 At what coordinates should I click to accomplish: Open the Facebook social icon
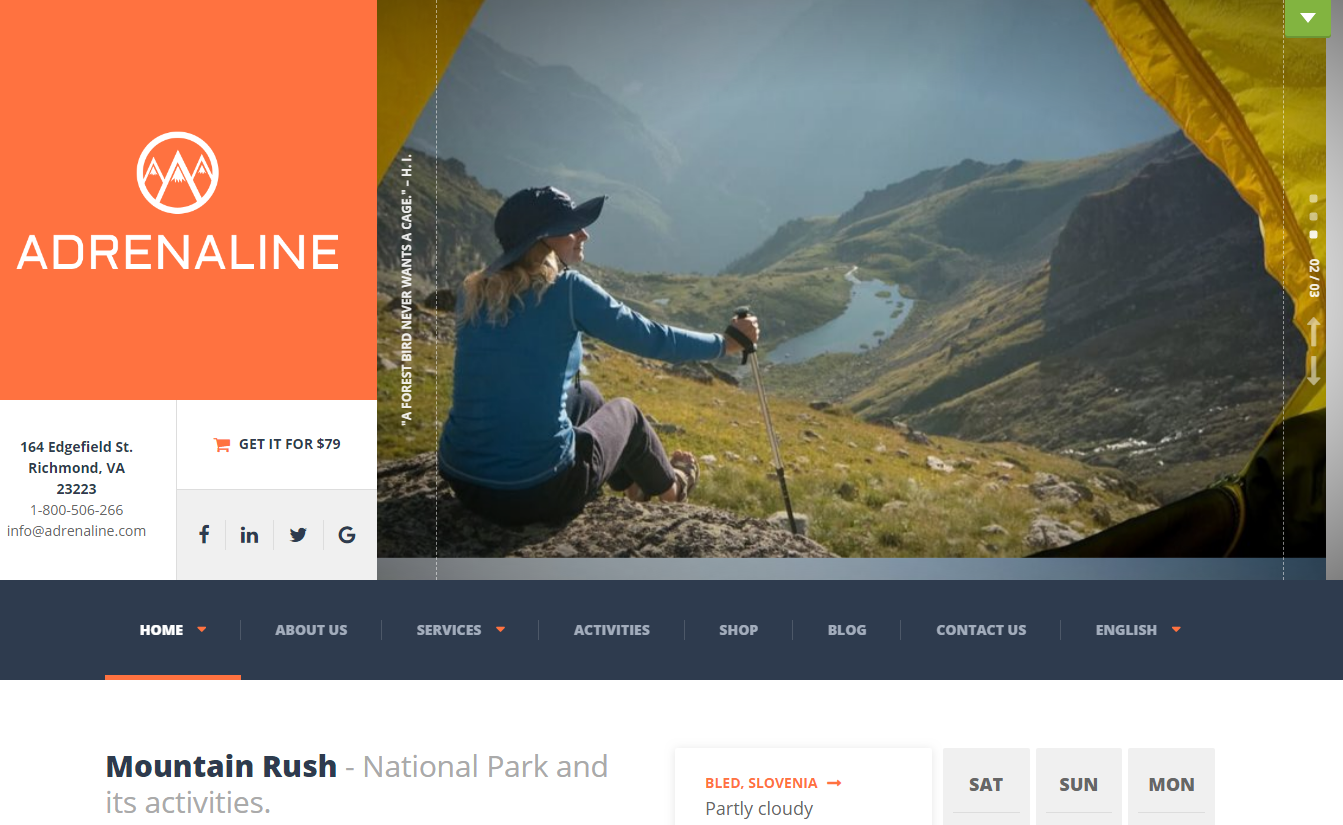(203, 534)
